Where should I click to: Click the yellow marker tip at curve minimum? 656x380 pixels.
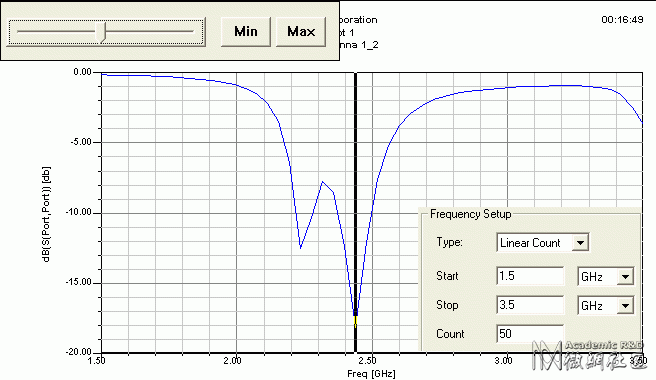(x=356, y=321)
